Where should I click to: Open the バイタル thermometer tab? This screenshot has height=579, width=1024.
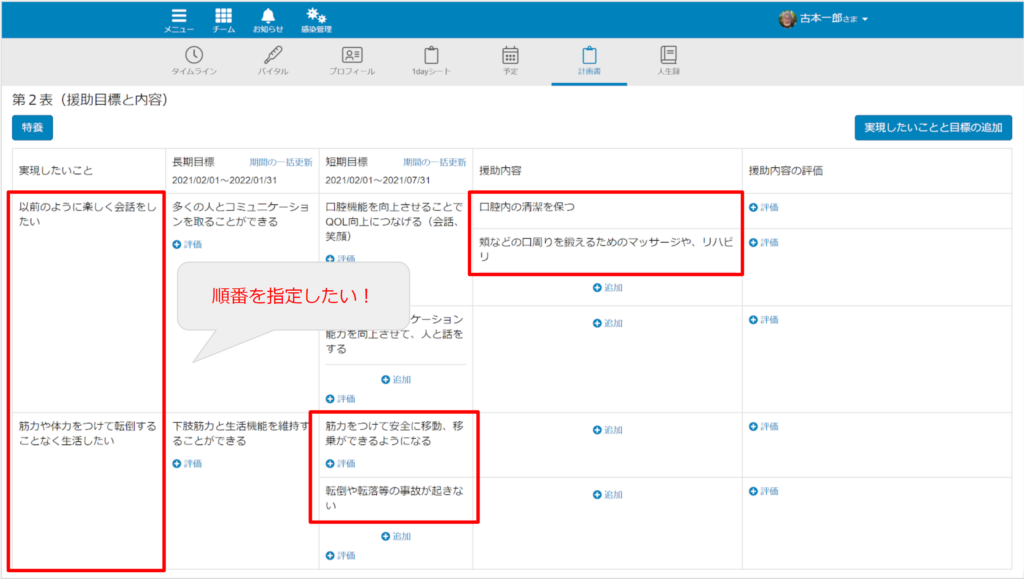[x=273, y=61]
